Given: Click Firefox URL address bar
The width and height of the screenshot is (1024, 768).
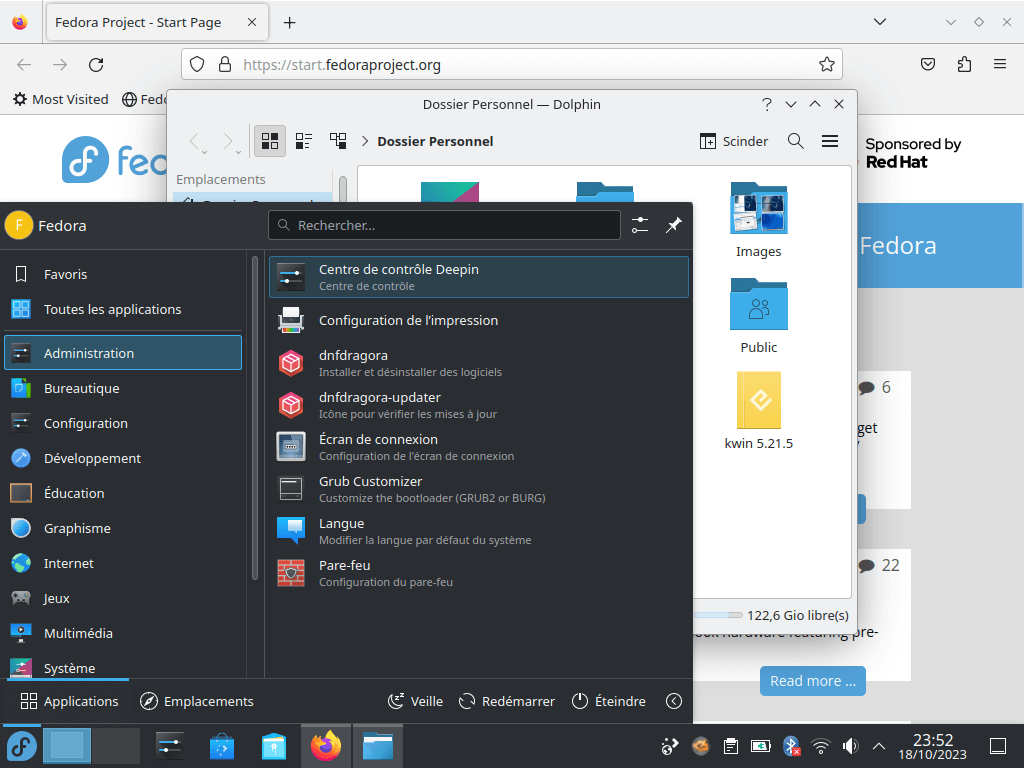Looking at the screenshot, I should 512,65.
